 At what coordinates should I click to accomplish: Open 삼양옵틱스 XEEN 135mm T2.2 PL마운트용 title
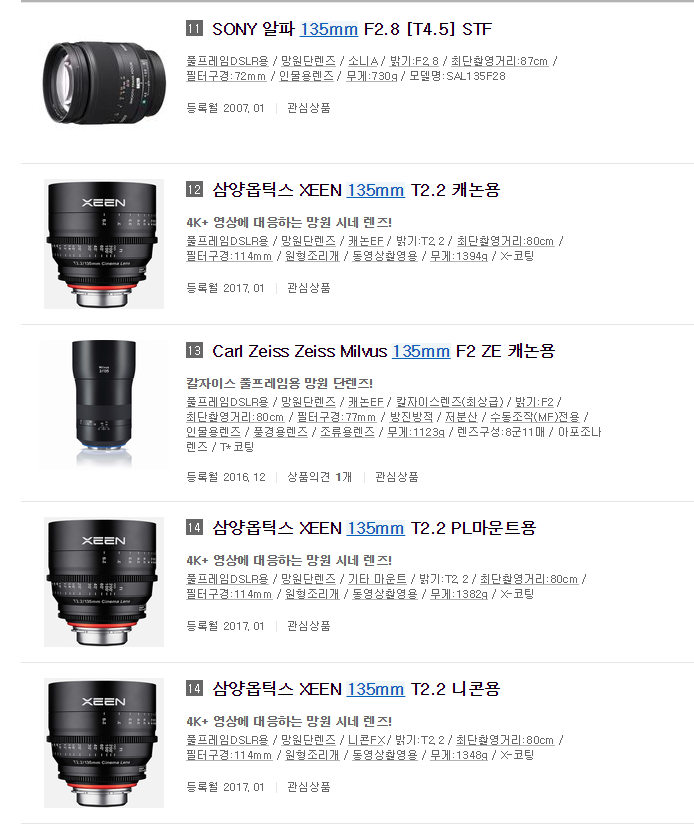pyautogui.click(x=374, y=528)
